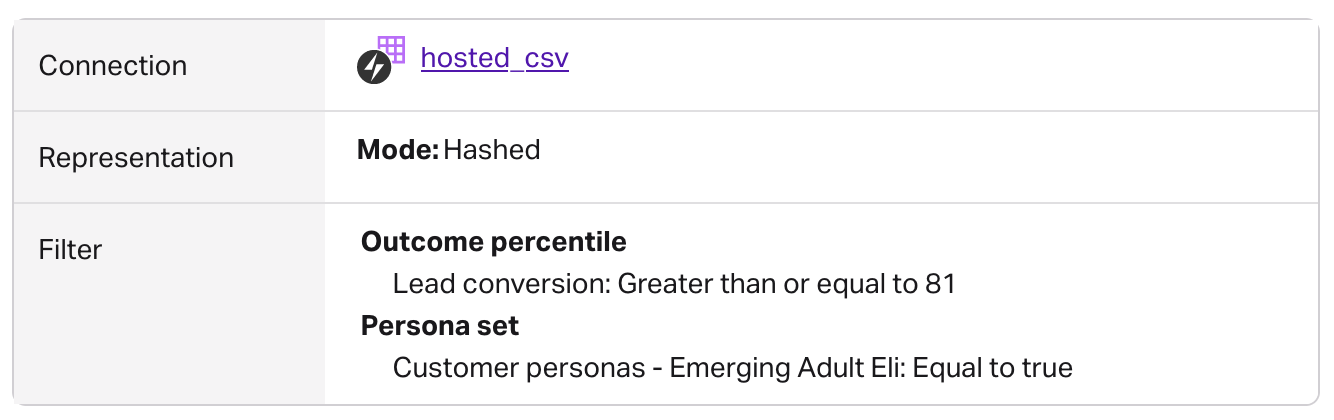1334x420 pixels.
Task: Click the hosted_csv connection link
Action: point(494,59)
